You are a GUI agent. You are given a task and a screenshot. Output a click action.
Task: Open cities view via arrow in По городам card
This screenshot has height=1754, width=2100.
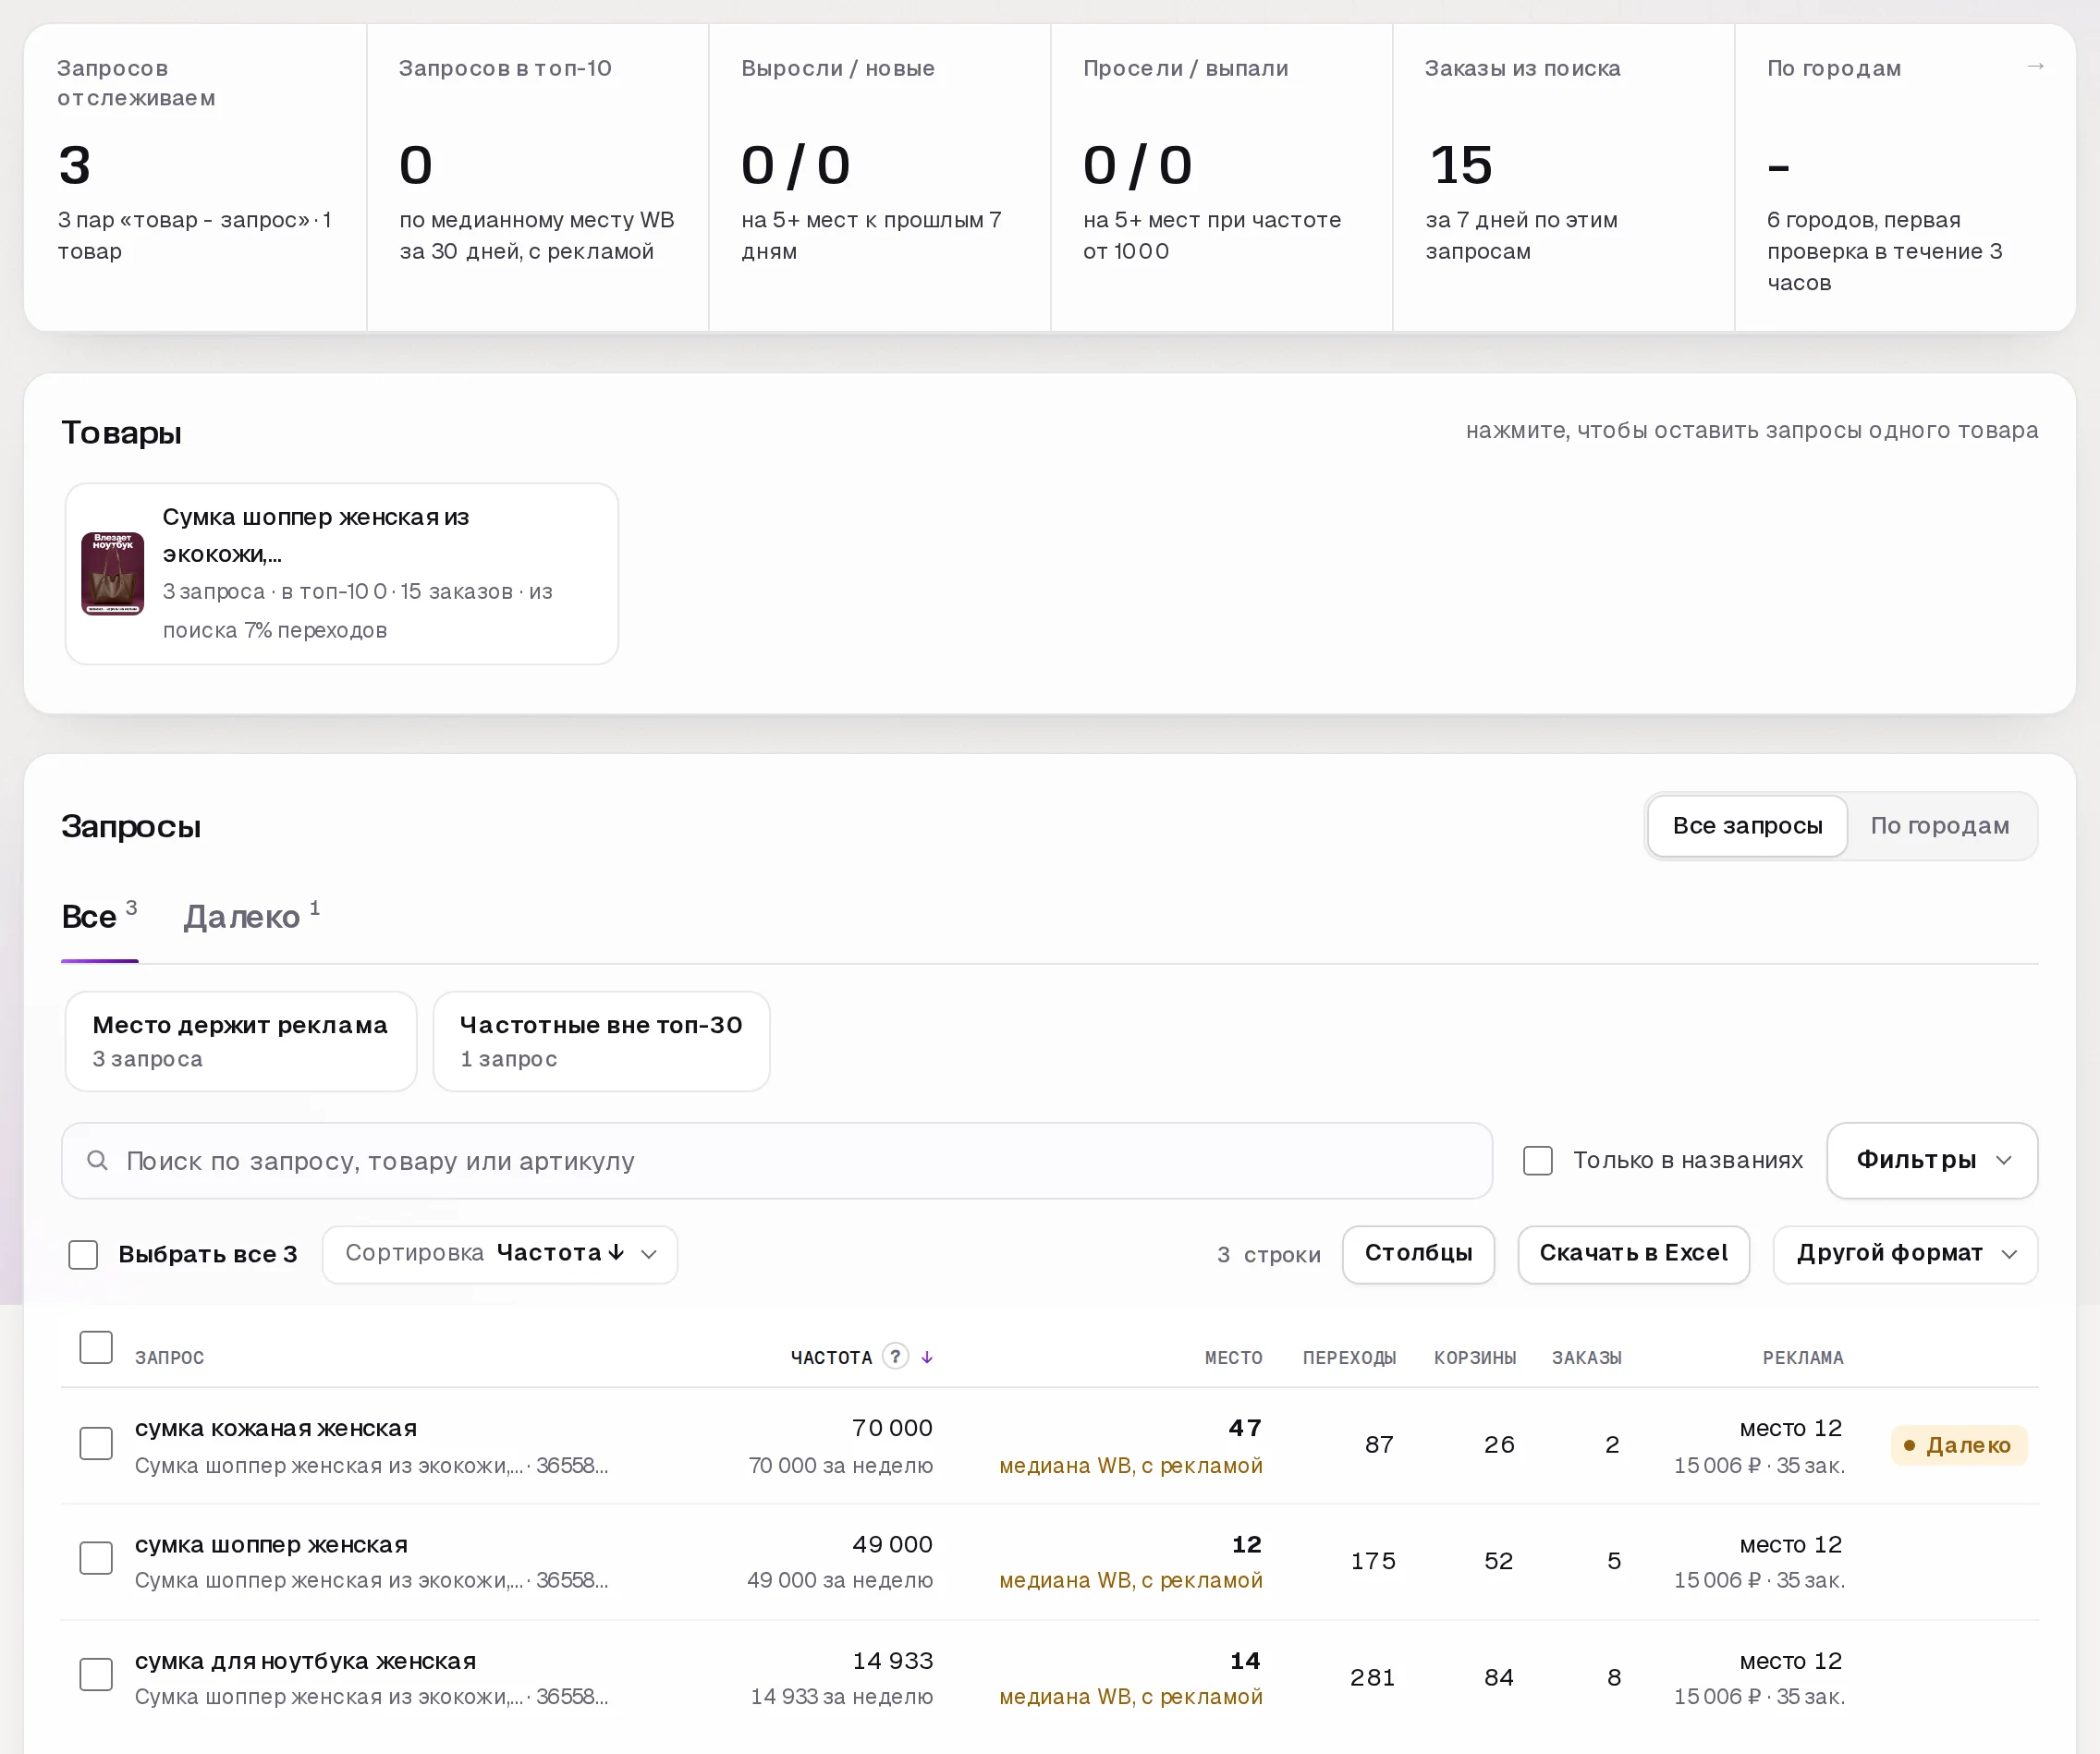[x=2035, y=67]
